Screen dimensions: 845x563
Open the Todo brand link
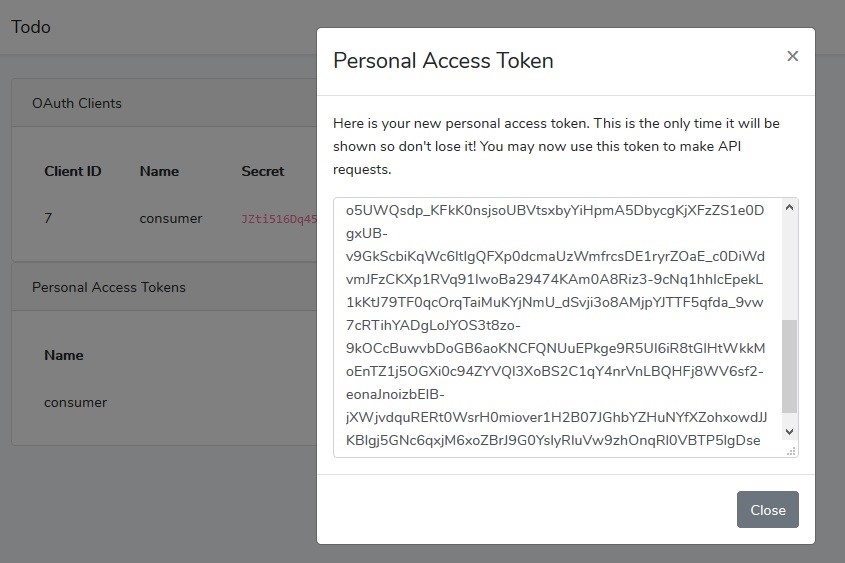click(x=31, y=27)
